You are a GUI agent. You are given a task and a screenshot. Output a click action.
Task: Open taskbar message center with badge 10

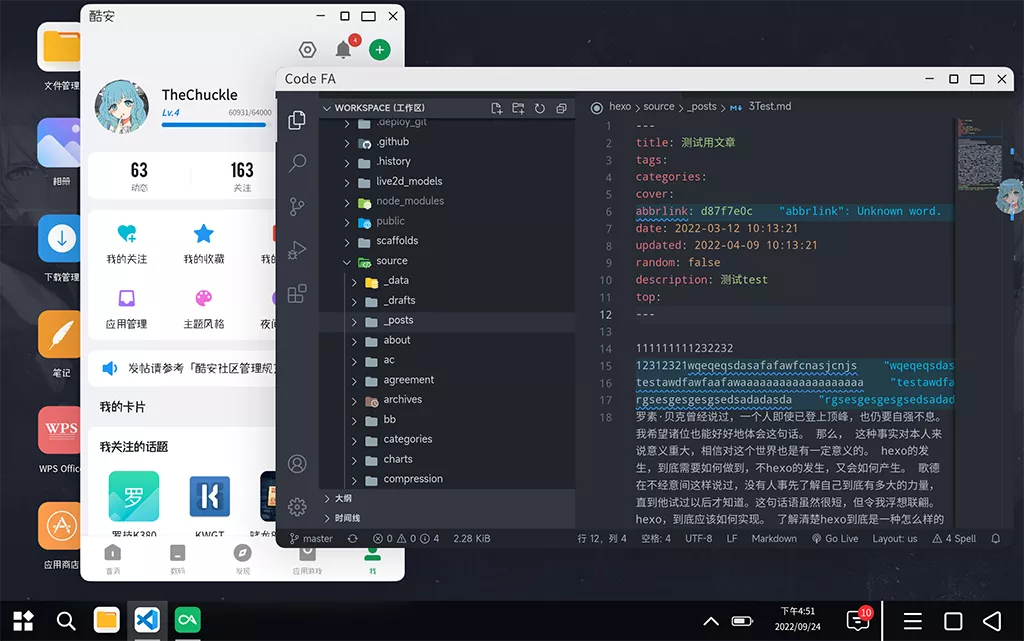pyautogui.click(x=858, y=619)
